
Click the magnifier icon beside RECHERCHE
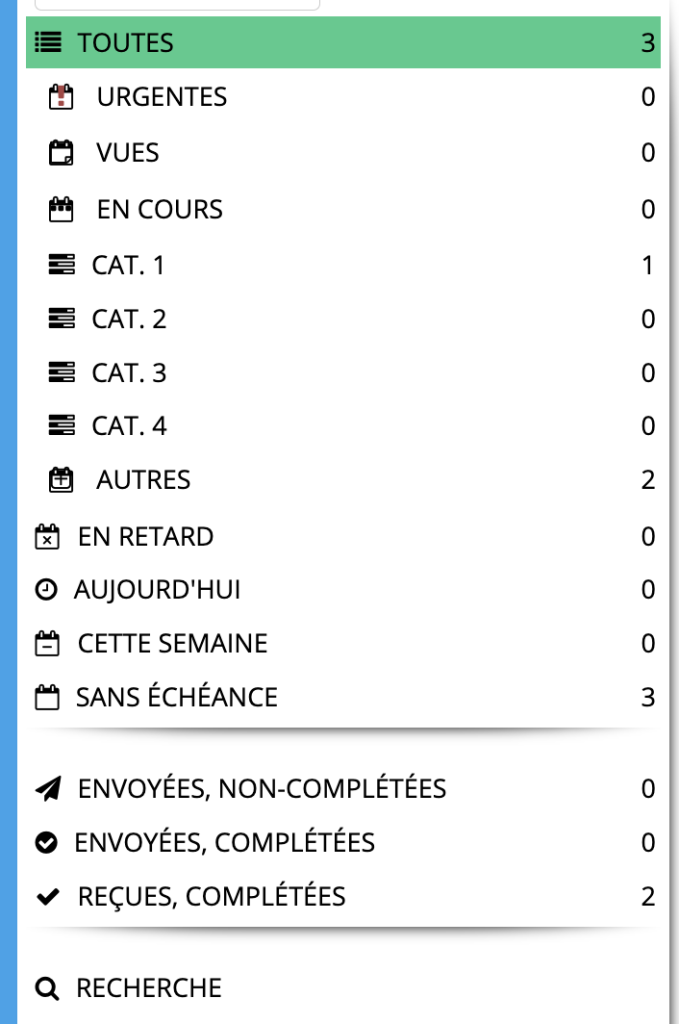tap(47, 988)
